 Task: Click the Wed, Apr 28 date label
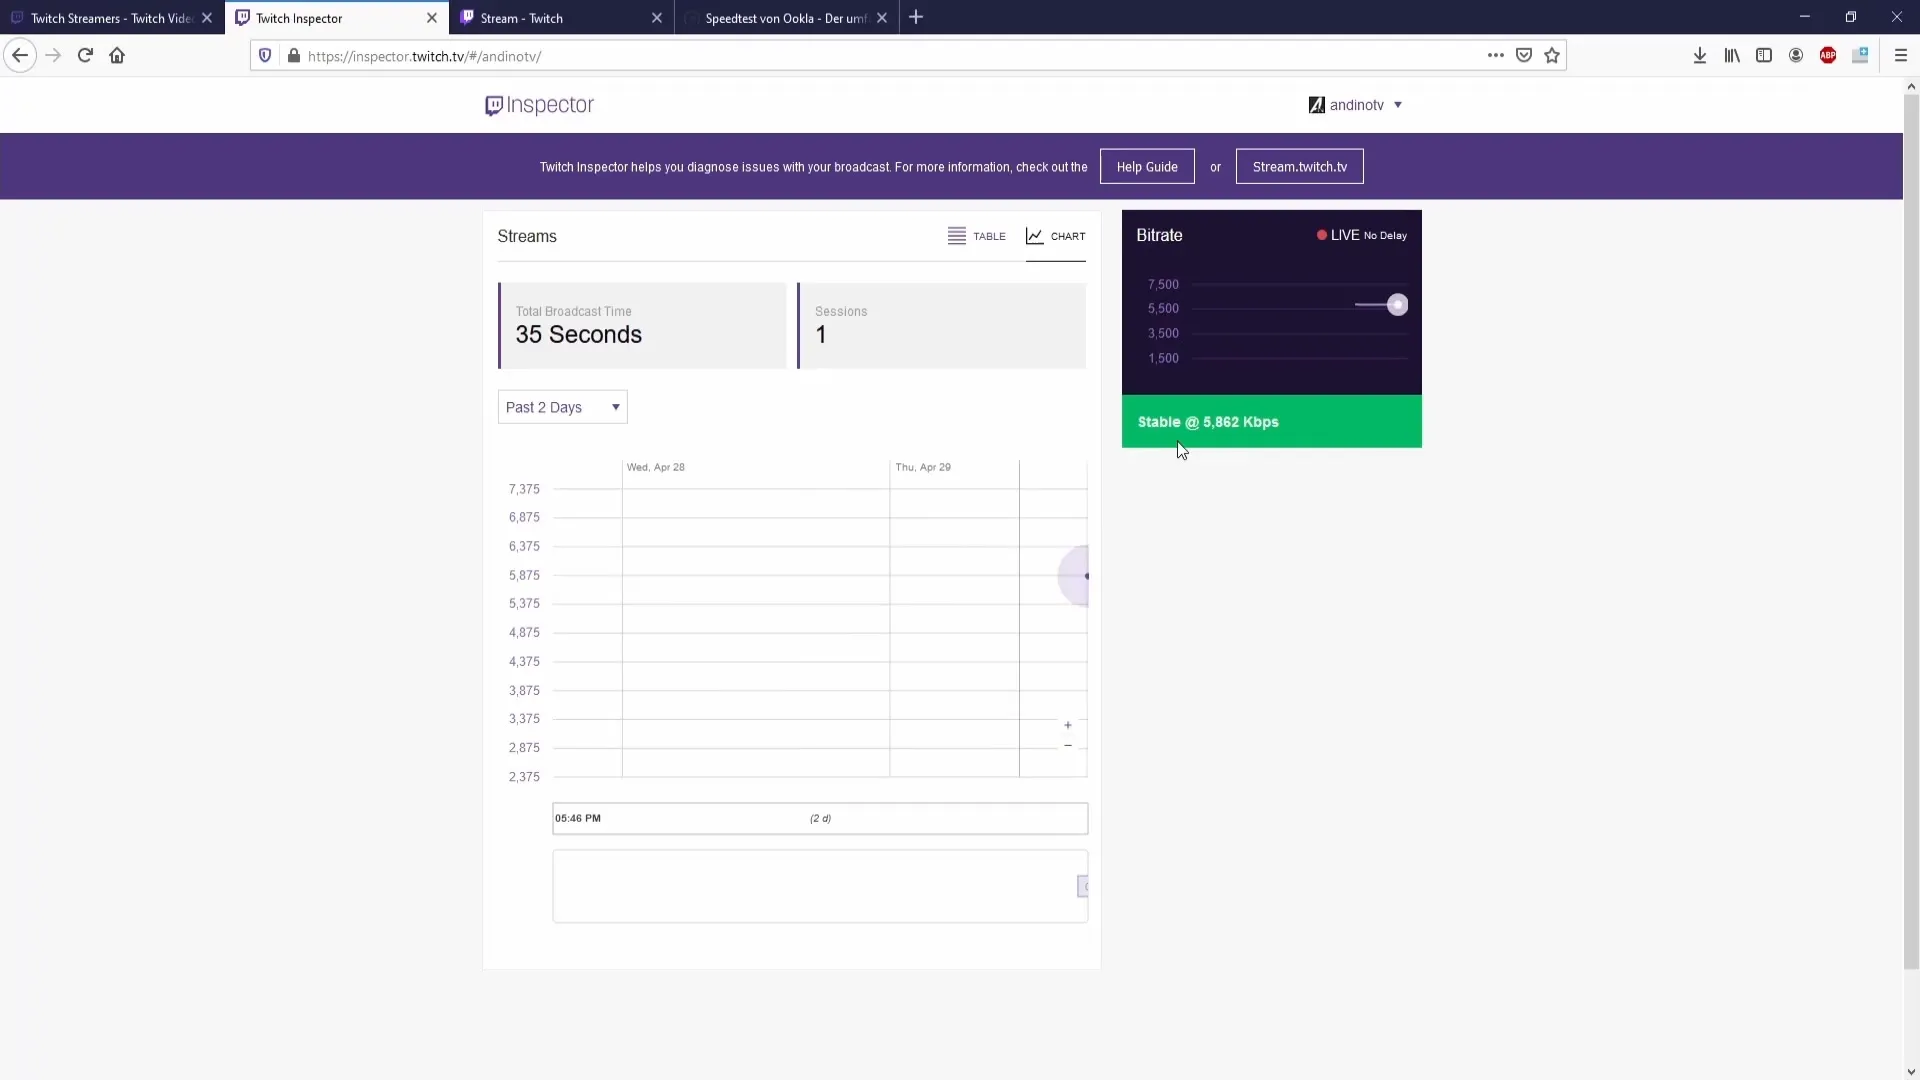656,467
